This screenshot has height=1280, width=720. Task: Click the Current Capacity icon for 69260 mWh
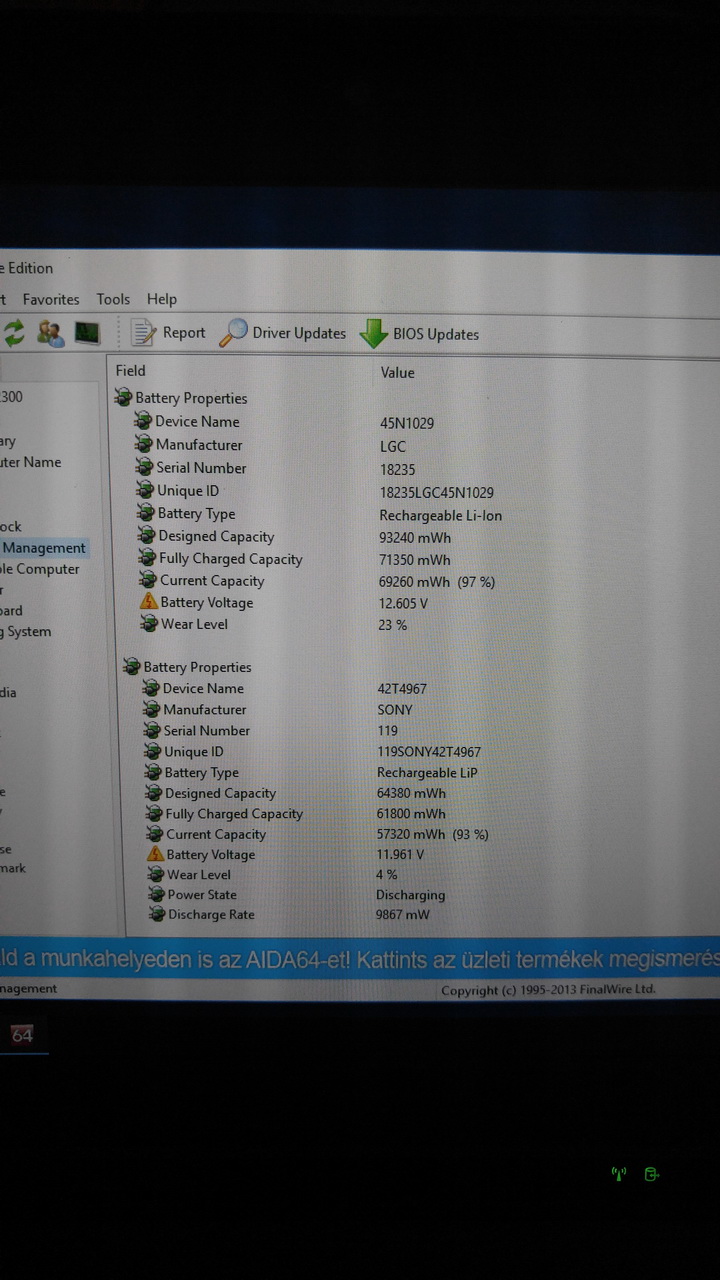148,580
